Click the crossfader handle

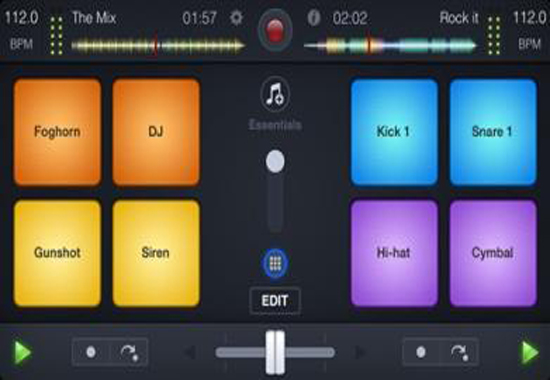(275, 353)
